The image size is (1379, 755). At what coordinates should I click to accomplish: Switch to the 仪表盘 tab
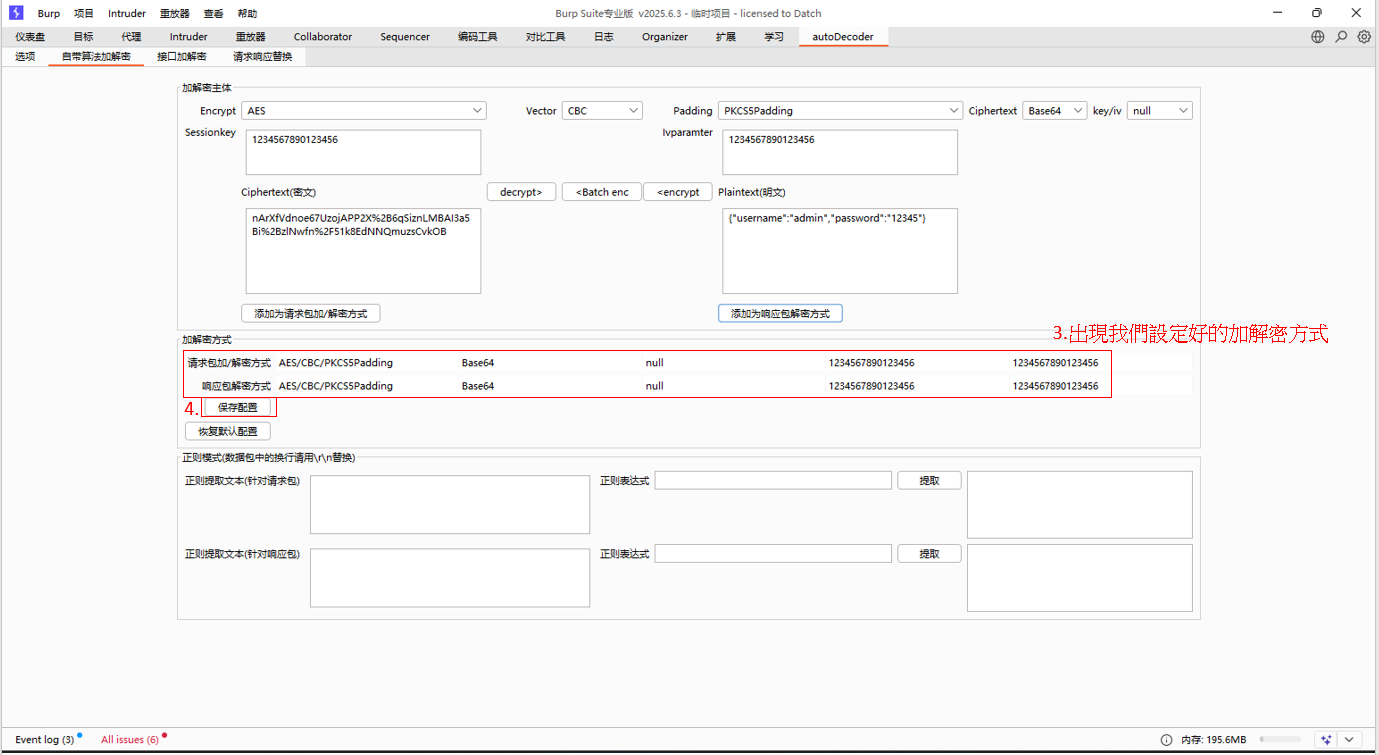30,37
